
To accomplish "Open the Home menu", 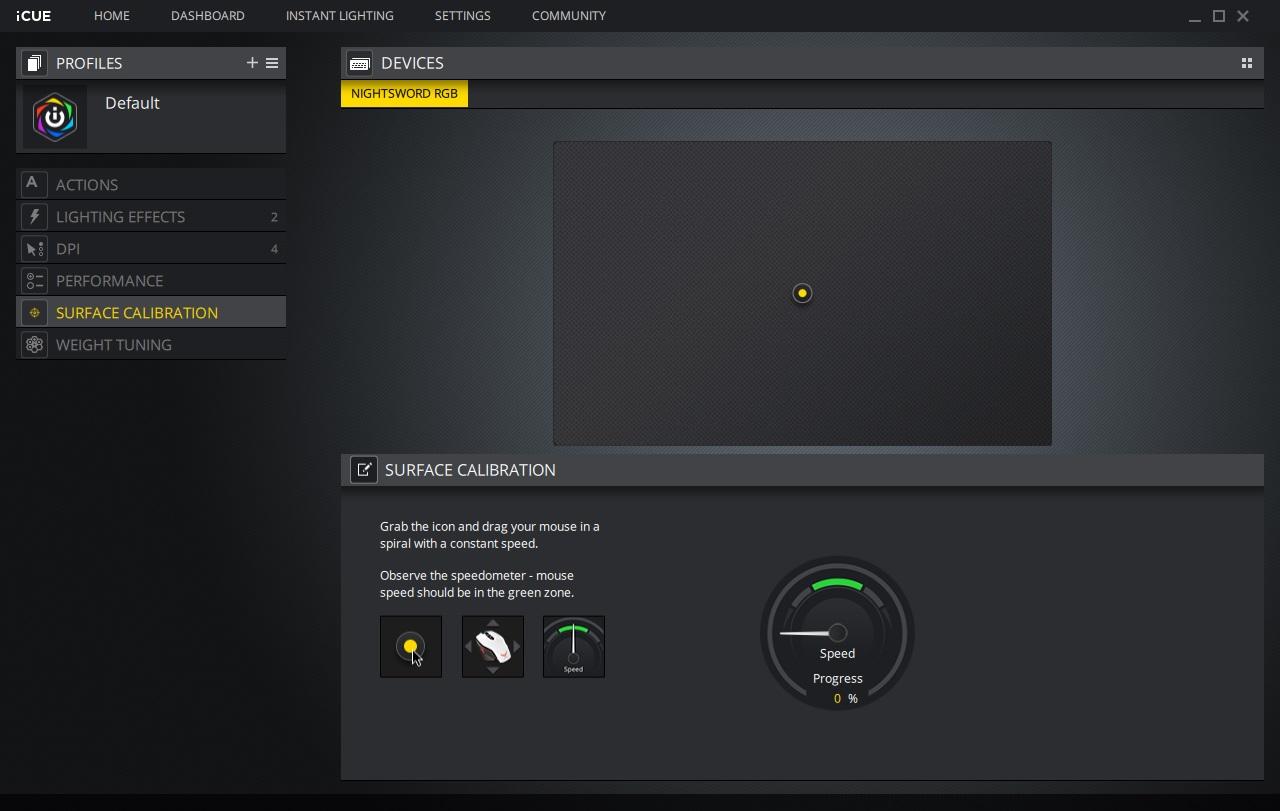I will [112, 16].
